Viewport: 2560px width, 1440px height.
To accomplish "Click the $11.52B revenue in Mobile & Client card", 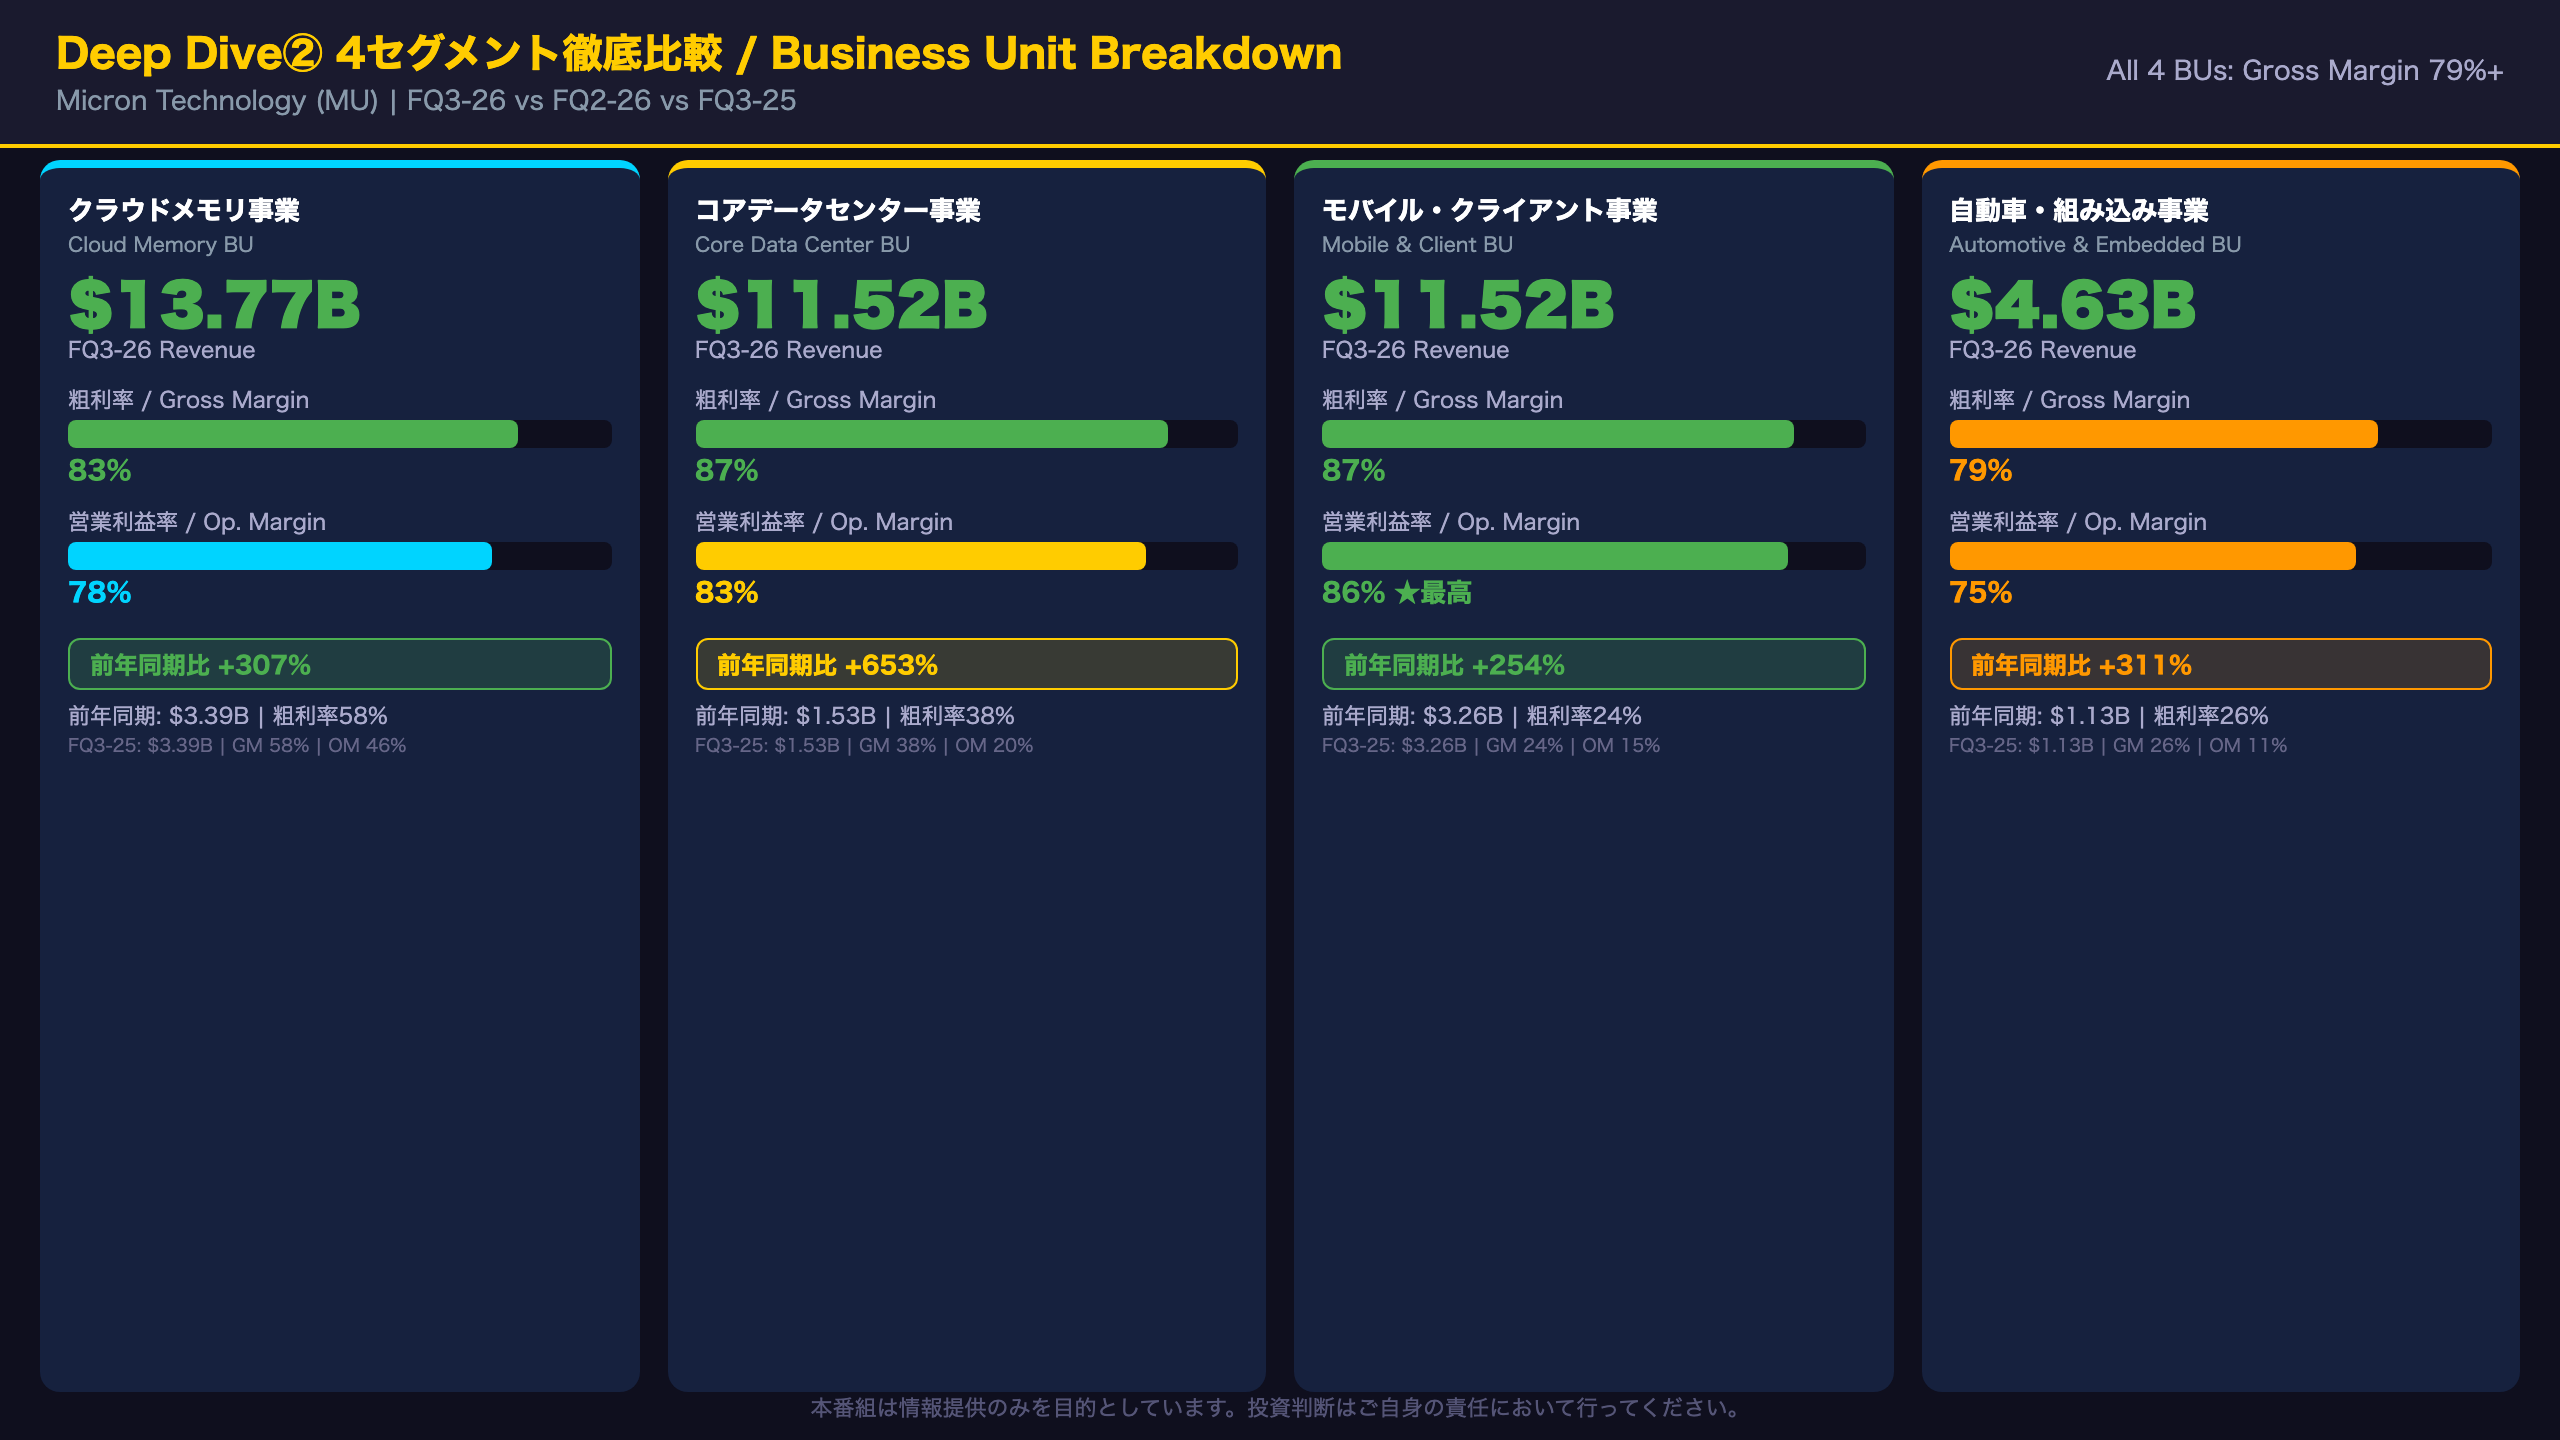I will (1468, 304).
